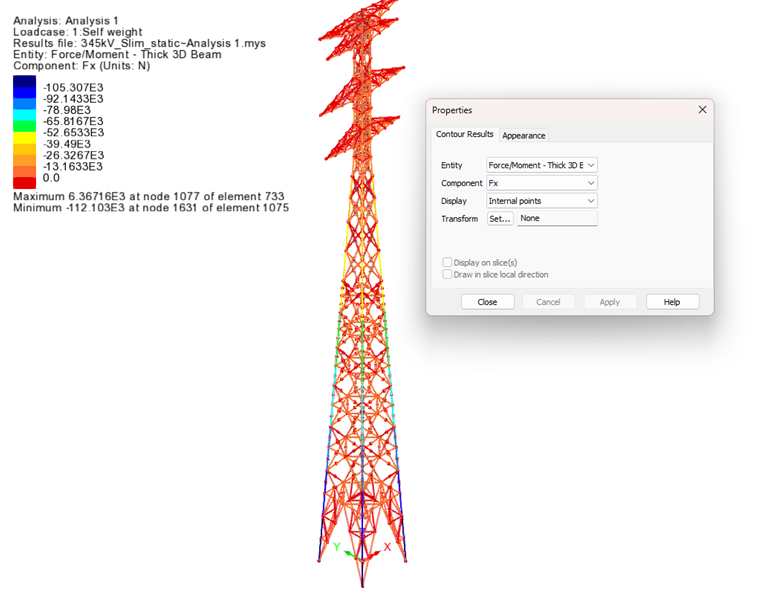Close the Properties dialog using the X
This screenshot has height=606, width=771.
(x=702, y=110)
